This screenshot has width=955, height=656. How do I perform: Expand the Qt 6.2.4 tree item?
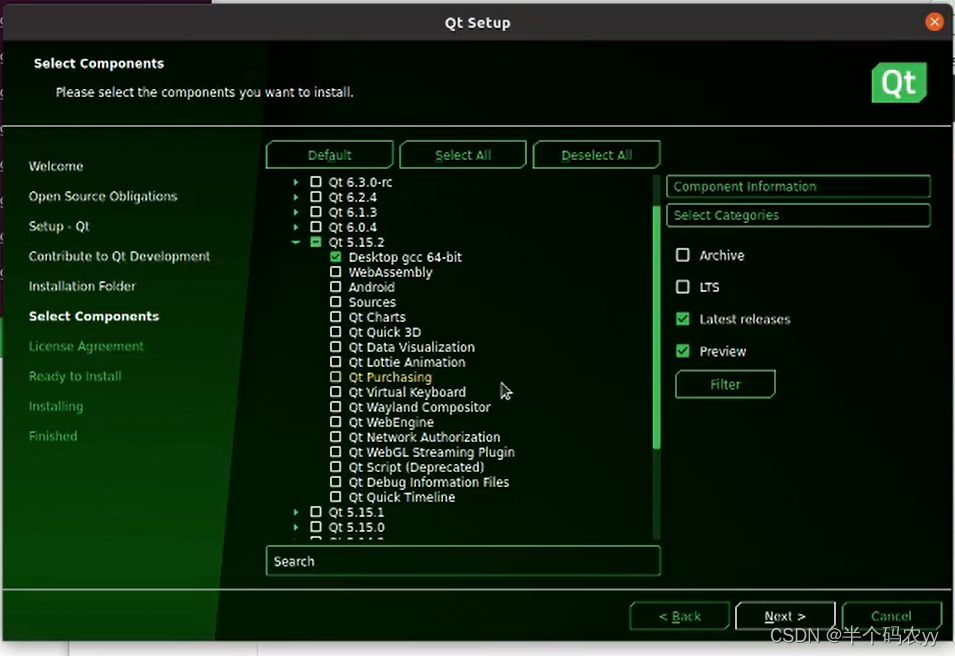tap(295, 197)
